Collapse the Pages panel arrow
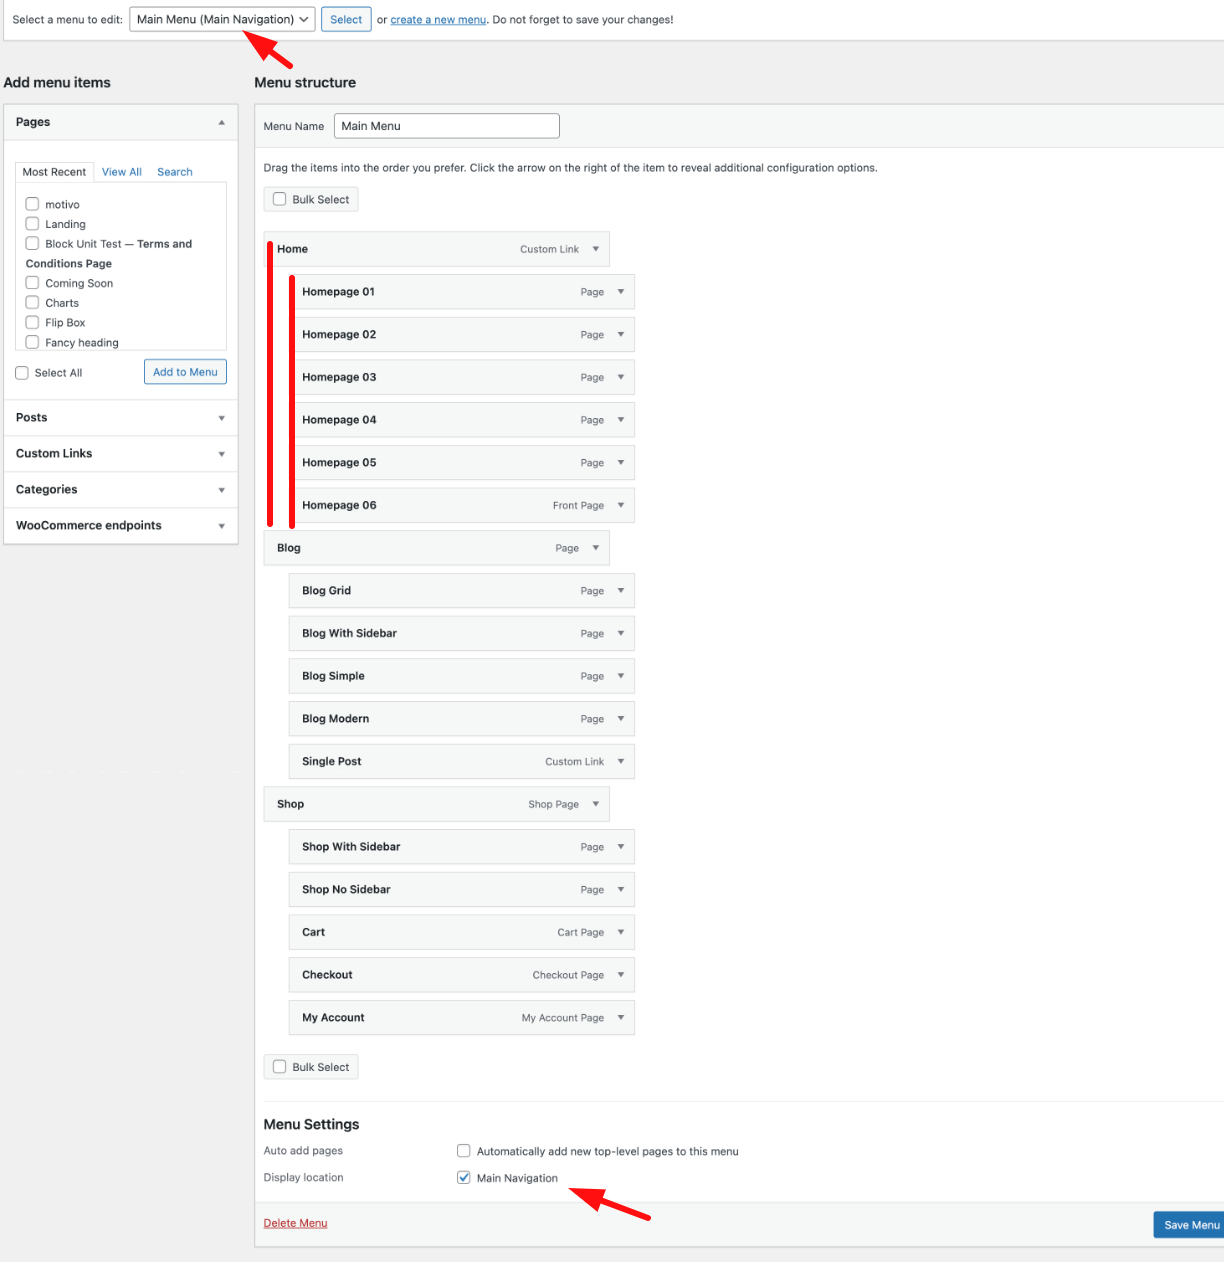The image size is (1224, 1262). pos(221,122)
